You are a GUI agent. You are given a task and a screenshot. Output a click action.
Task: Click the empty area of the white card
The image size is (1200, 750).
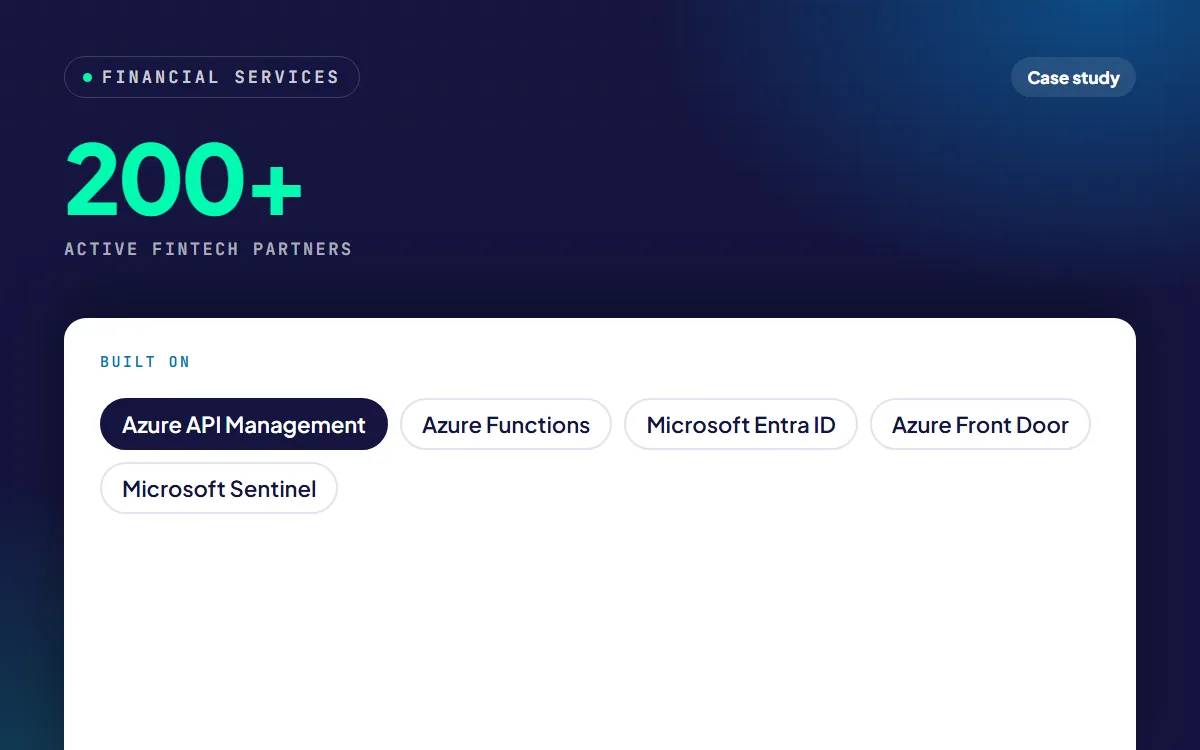pyautogui.click(x=600, y=630)
